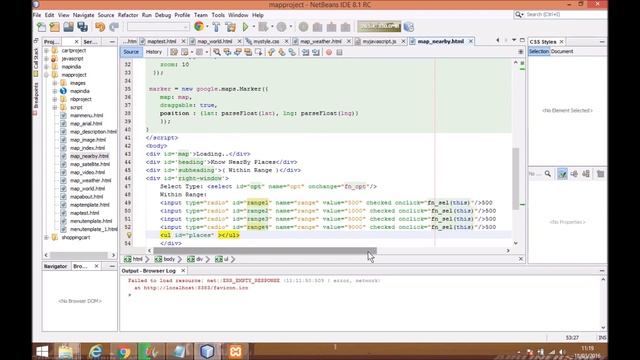Open the project configuration combo box

point(158,27)
